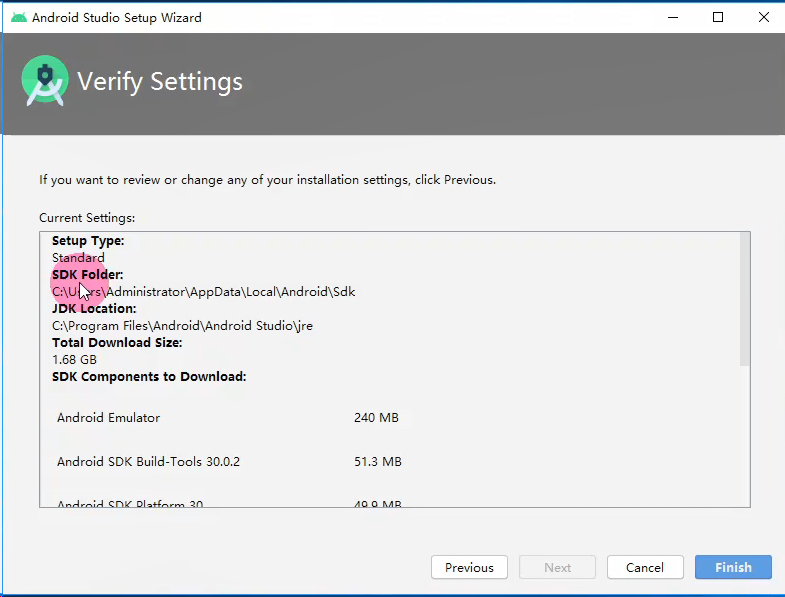The image size is (785, 597).
Task: Click the 'Current Settings:' label
Action: tap(87, 218)
